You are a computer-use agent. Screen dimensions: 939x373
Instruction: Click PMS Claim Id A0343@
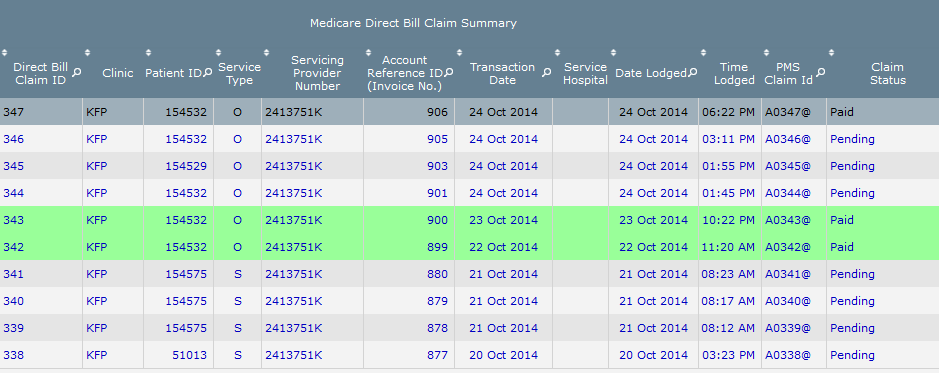tap(787, 220)
